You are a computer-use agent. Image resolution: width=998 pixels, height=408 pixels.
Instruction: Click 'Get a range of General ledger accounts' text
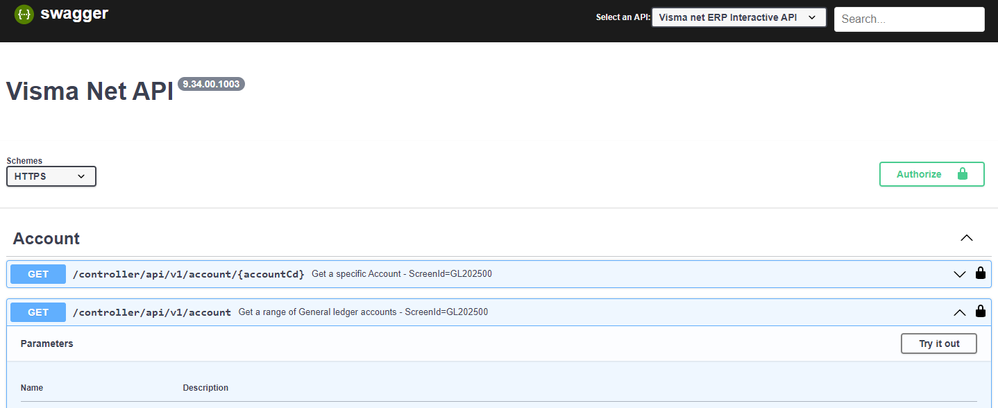(x=363, y=313)
